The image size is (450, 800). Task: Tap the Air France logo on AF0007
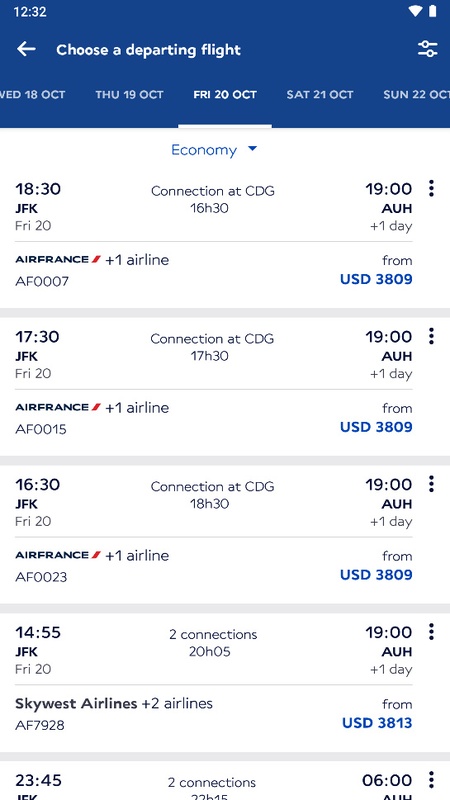coord(58,260)
